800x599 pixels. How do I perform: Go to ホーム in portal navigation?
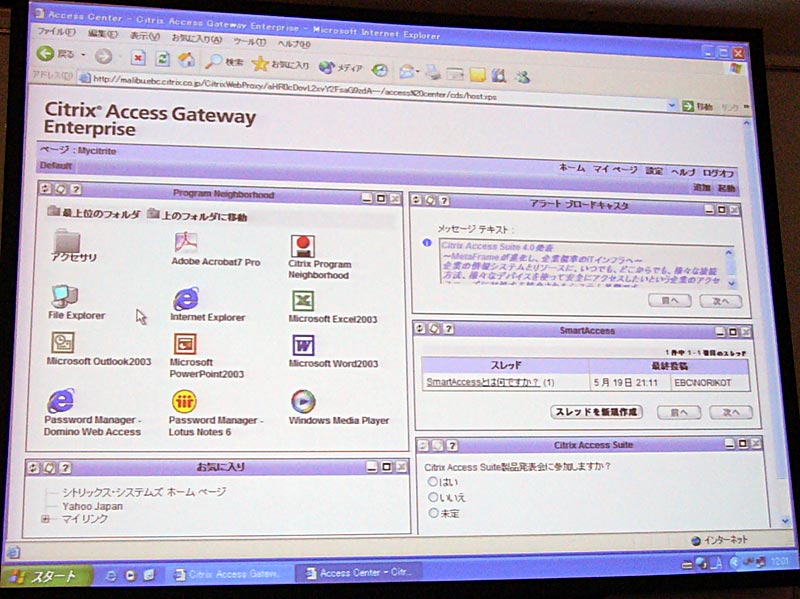click(571, 167)
